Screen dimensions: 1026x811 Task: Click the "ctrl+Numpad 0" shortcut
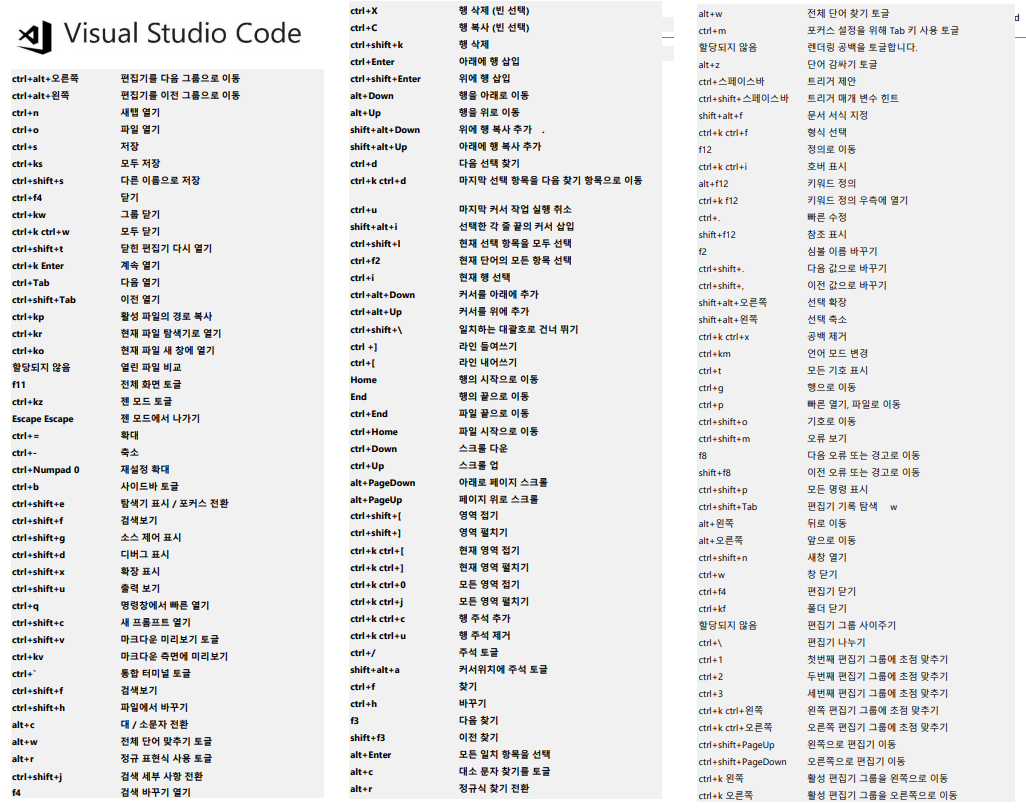click(x=46, y=470)
